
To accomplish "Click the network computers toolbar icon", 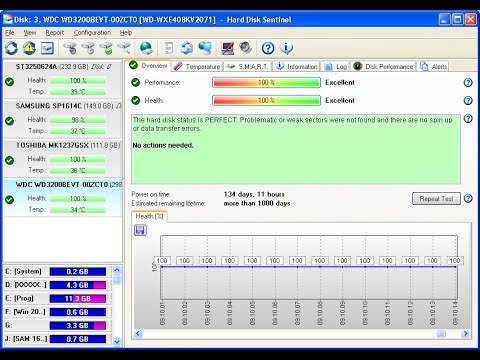I will pyautogui.click(x=205, y=48).
